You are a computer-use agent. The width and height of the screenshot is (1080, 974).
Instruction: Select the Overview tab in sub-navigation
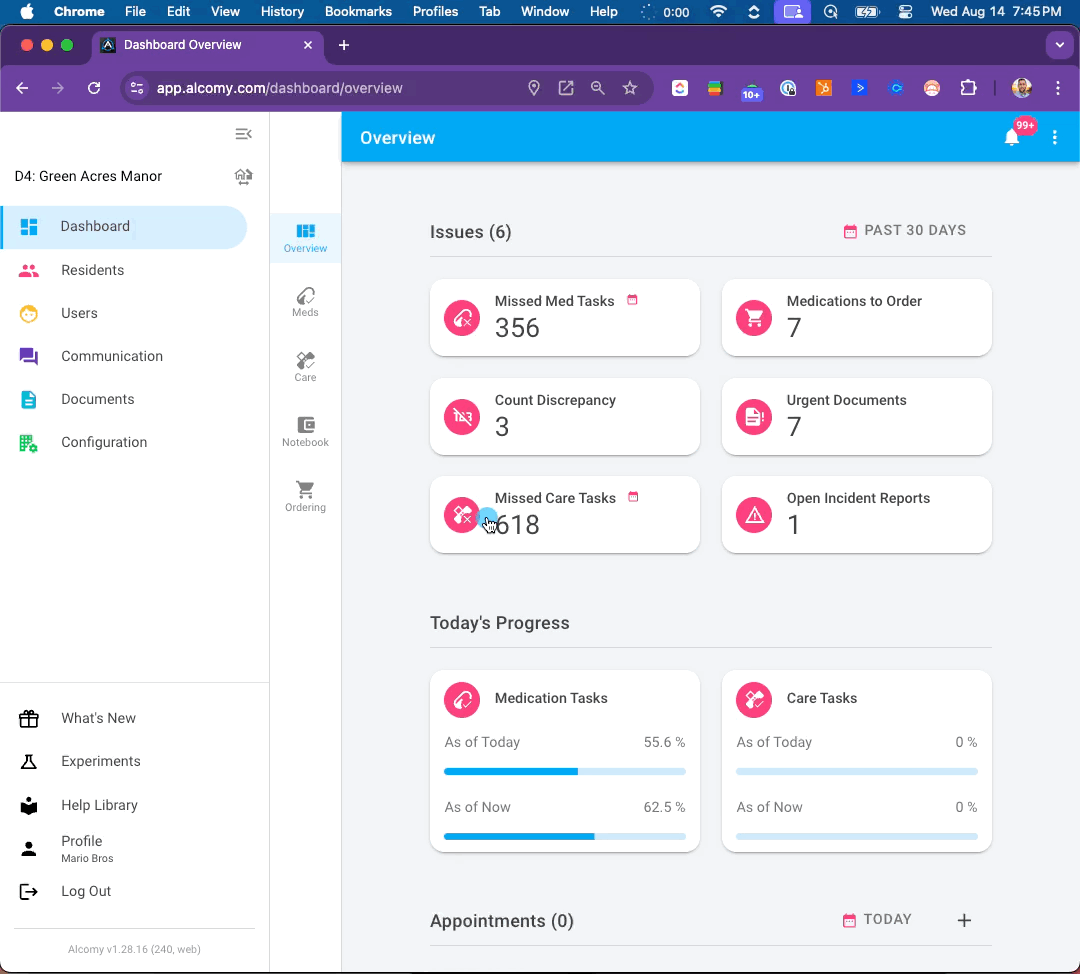coord(305,238)
